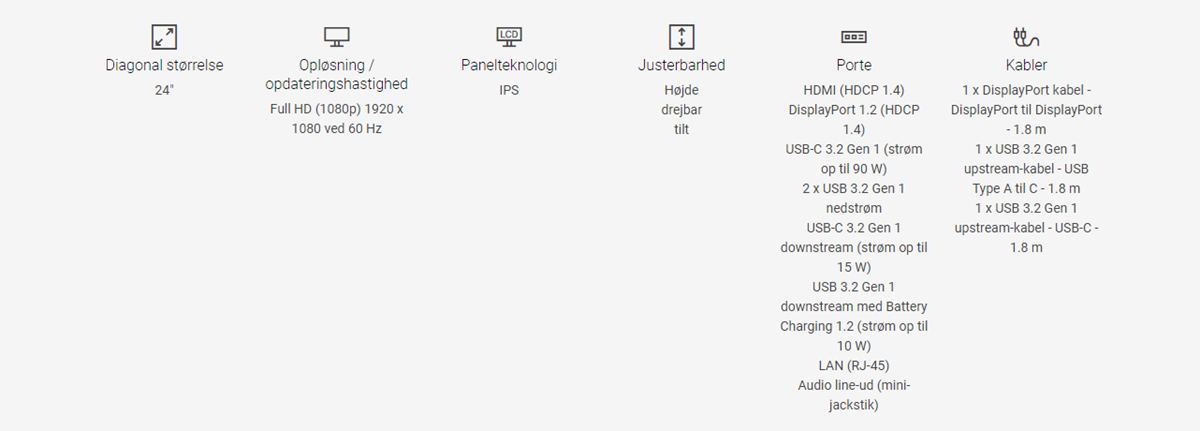1200x431 pixels.
Task: Click the 24" size value
Action: 164,90
